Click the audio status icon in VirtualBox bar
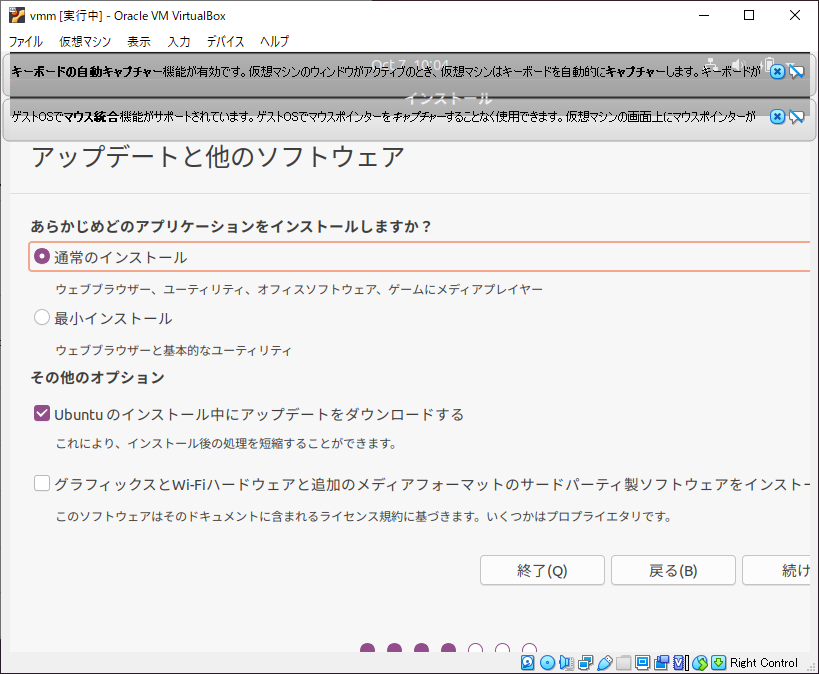 (567, 663)
